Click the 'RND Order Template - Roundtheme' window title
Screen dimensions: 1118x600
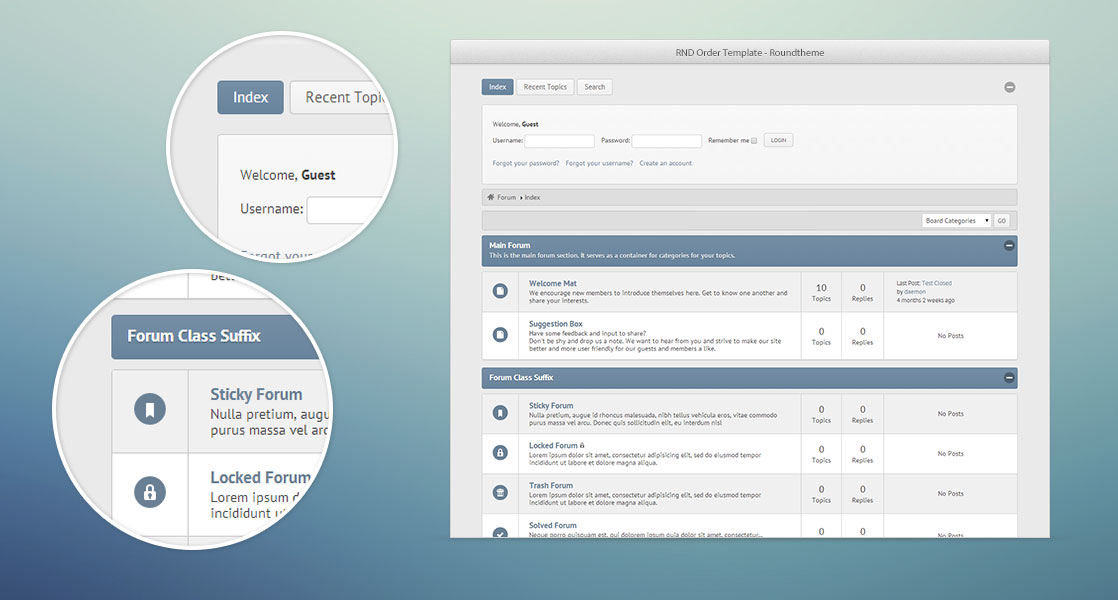click(x=749, y=53)
